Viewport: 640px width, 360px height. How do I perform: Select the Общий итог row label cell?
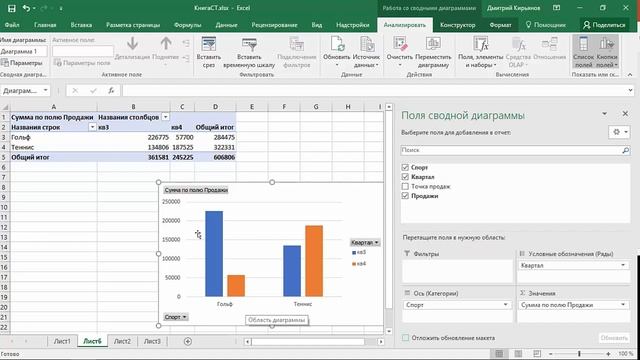point(53,157)
